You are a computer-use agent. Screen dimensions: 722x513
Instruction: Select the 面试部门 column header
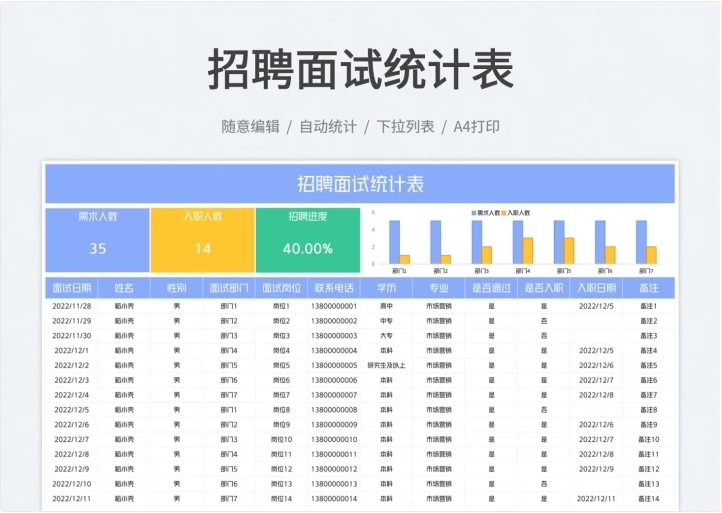pyautogui.click(x=229, y=288)
